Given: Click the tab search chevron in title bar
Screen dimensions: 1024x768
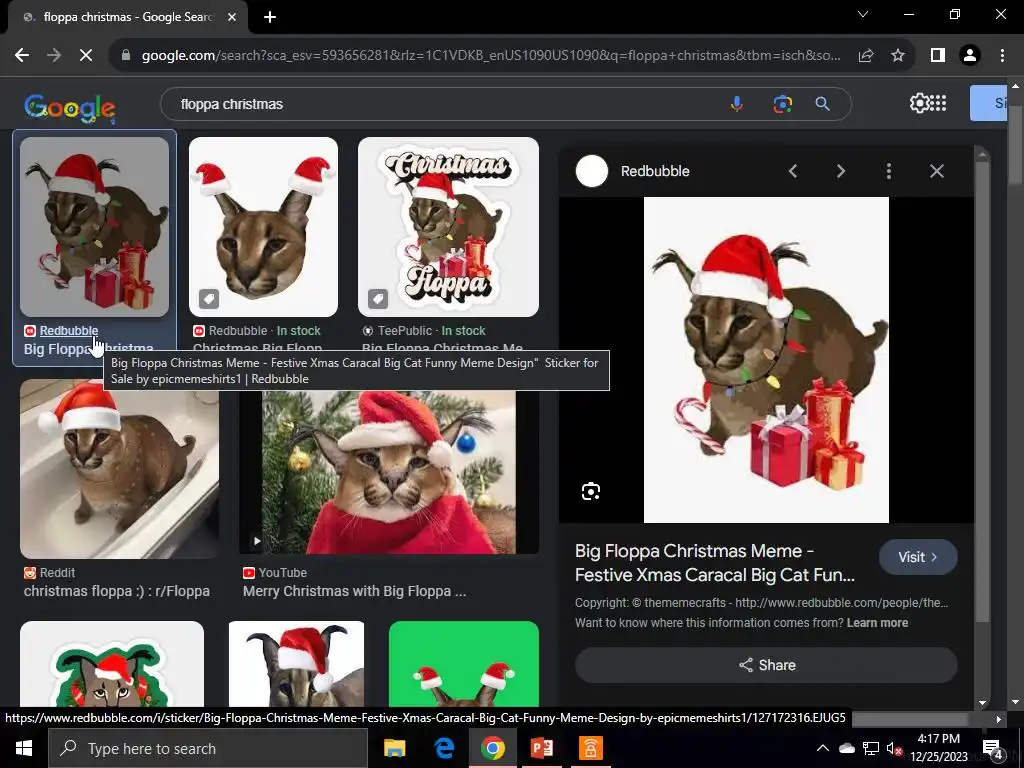Looking at the screenshot, I should coord(863,14).
